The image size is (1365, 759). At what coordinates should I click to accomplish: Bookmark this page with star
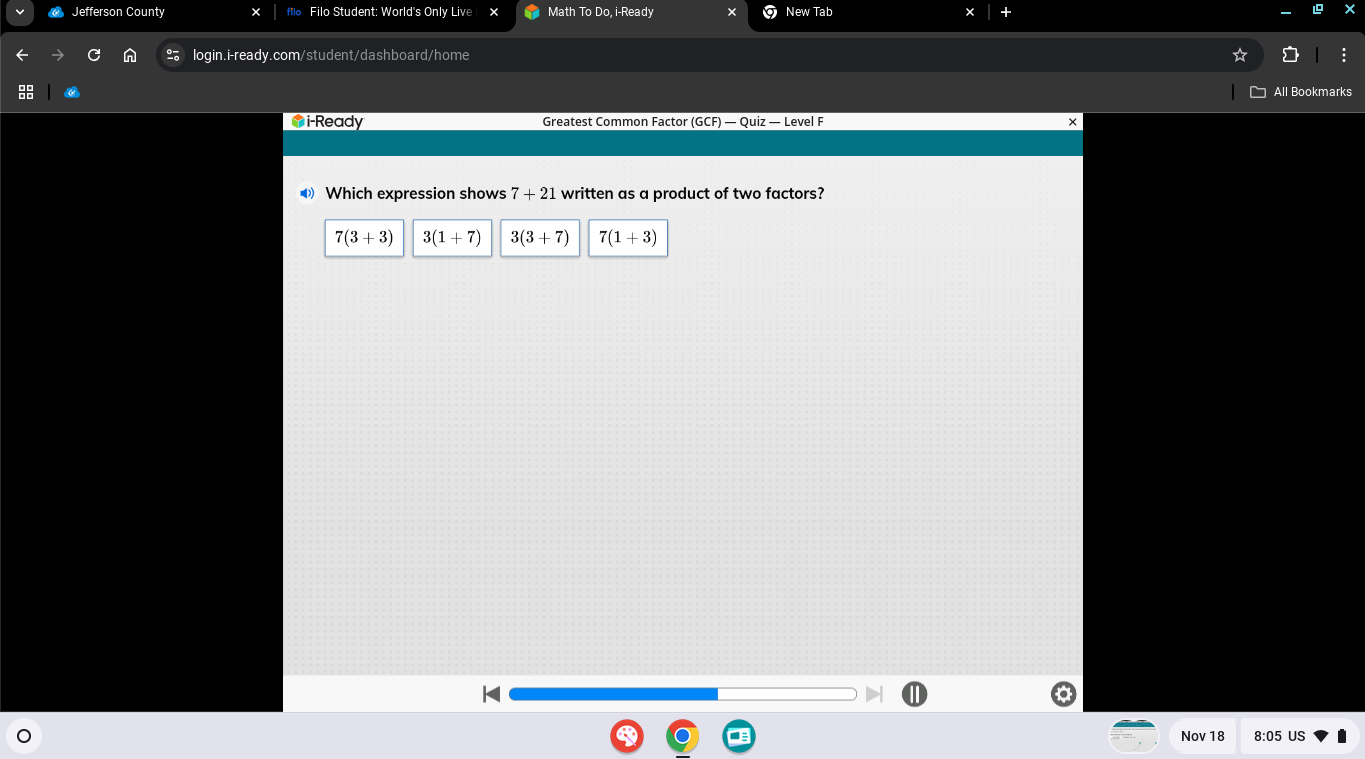coord(1240,55)
